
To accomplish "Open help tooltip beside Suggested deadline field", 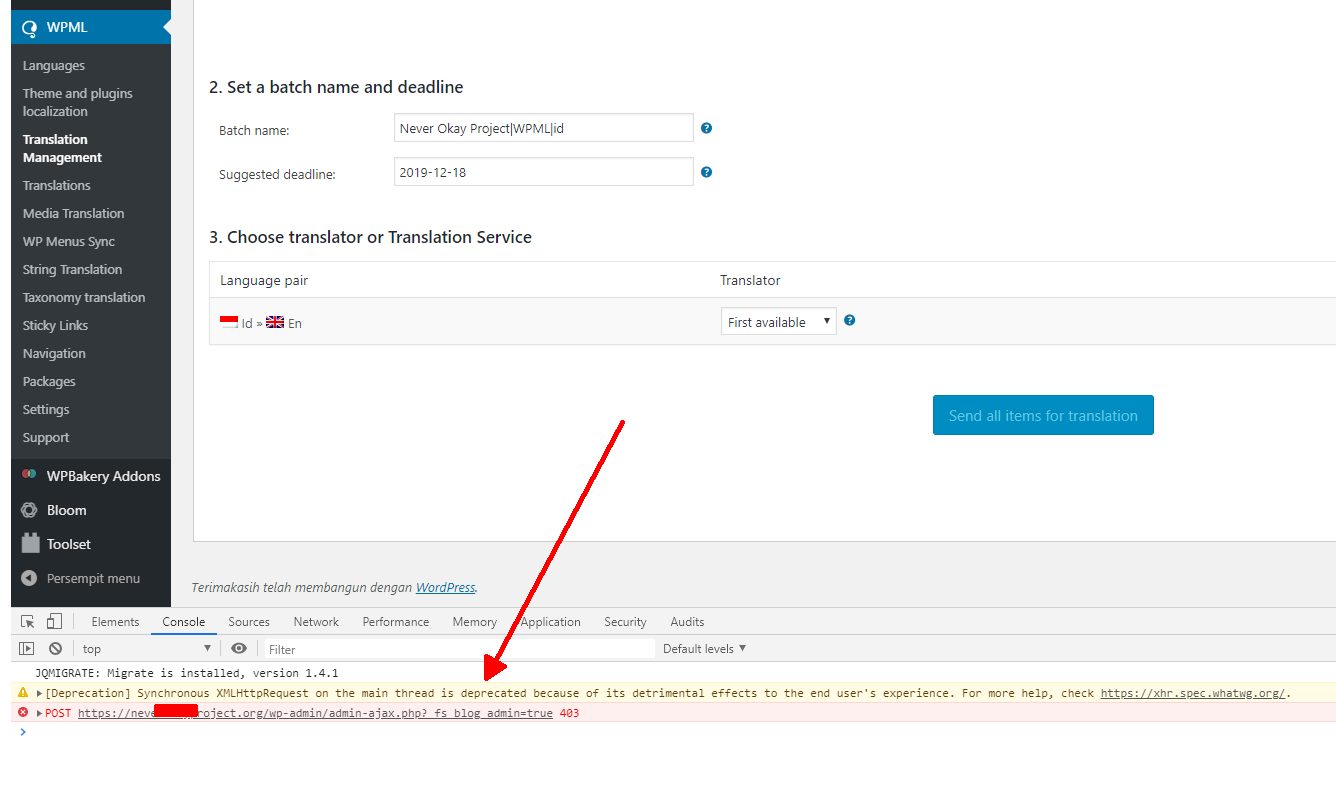I will click(706, 172).
